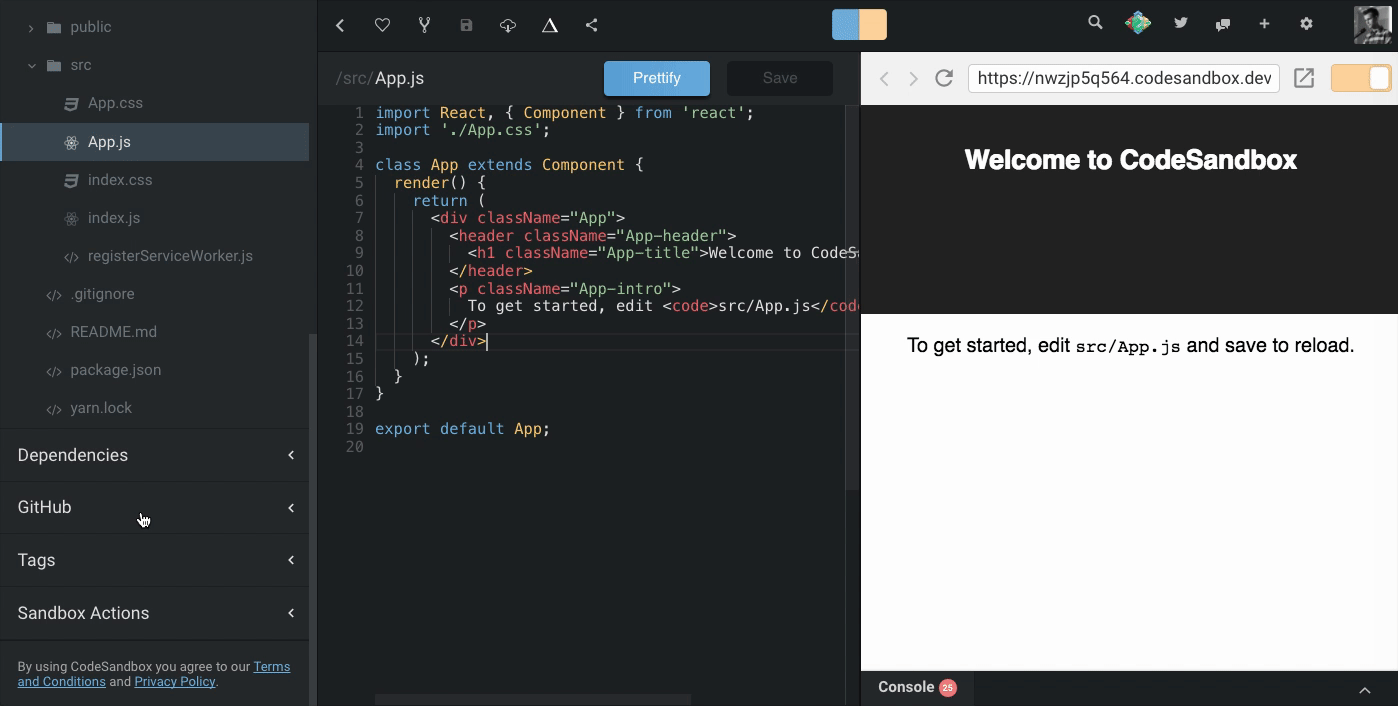Open the Console tab
This screenshot has height=706, width=1398.
click(906, 687)
